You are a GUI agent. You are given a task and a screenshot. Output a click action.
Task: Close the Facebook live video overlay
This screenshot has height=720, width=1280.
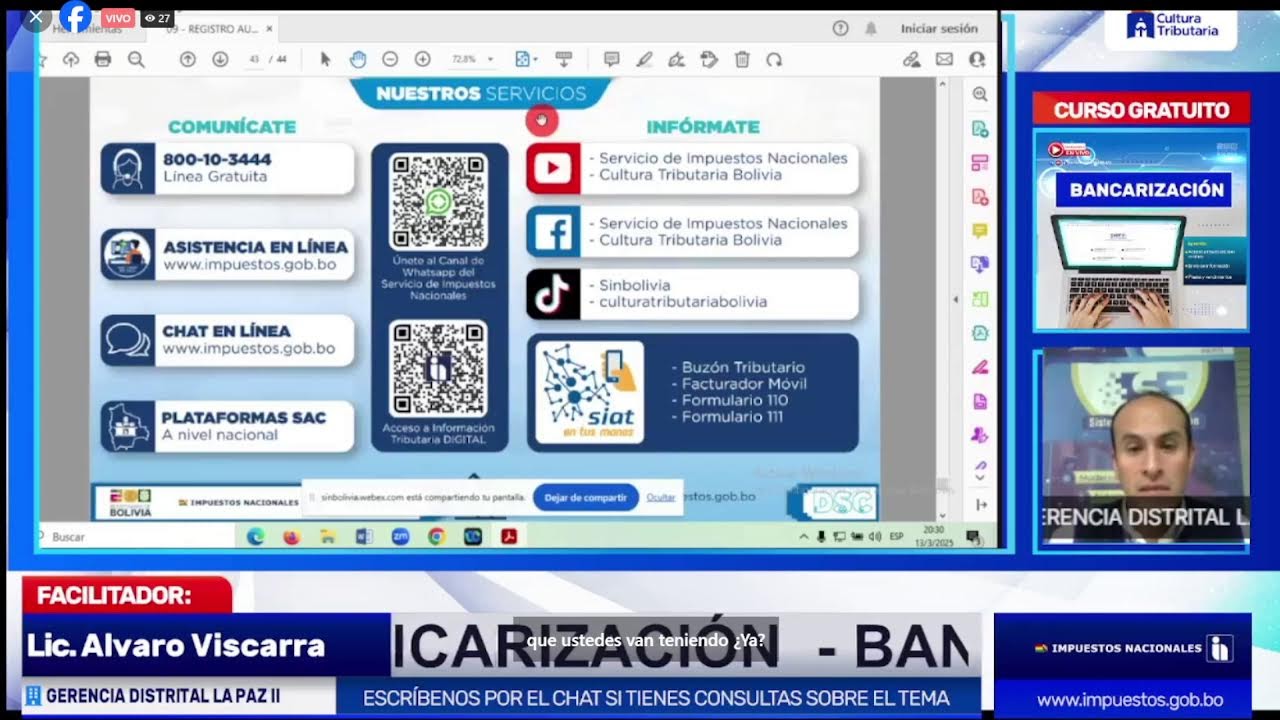[x=36, y=17]
